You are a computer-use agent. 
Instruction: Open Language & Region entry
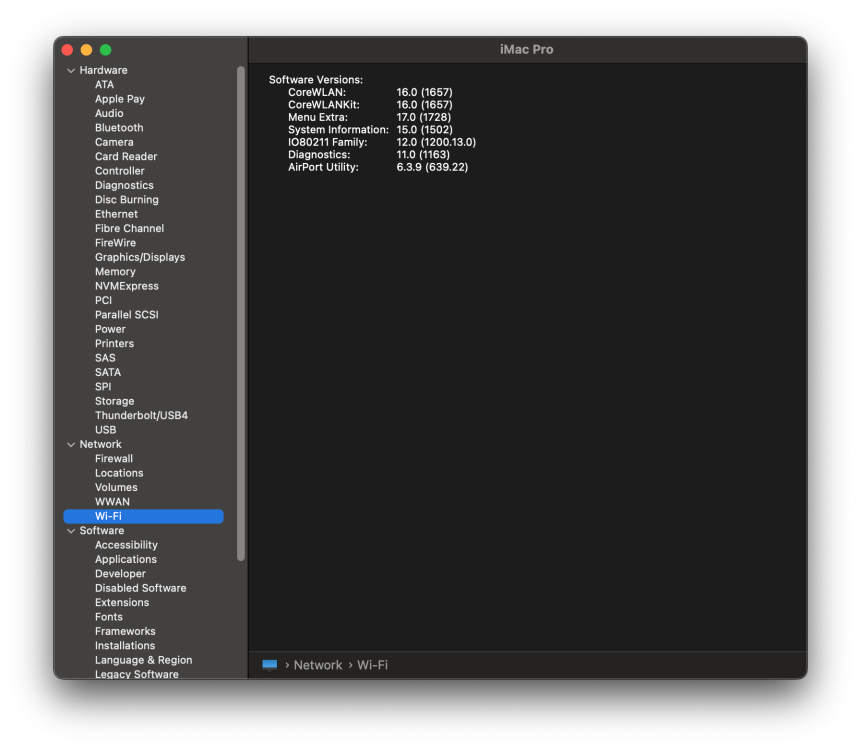(x=143, y=660)
